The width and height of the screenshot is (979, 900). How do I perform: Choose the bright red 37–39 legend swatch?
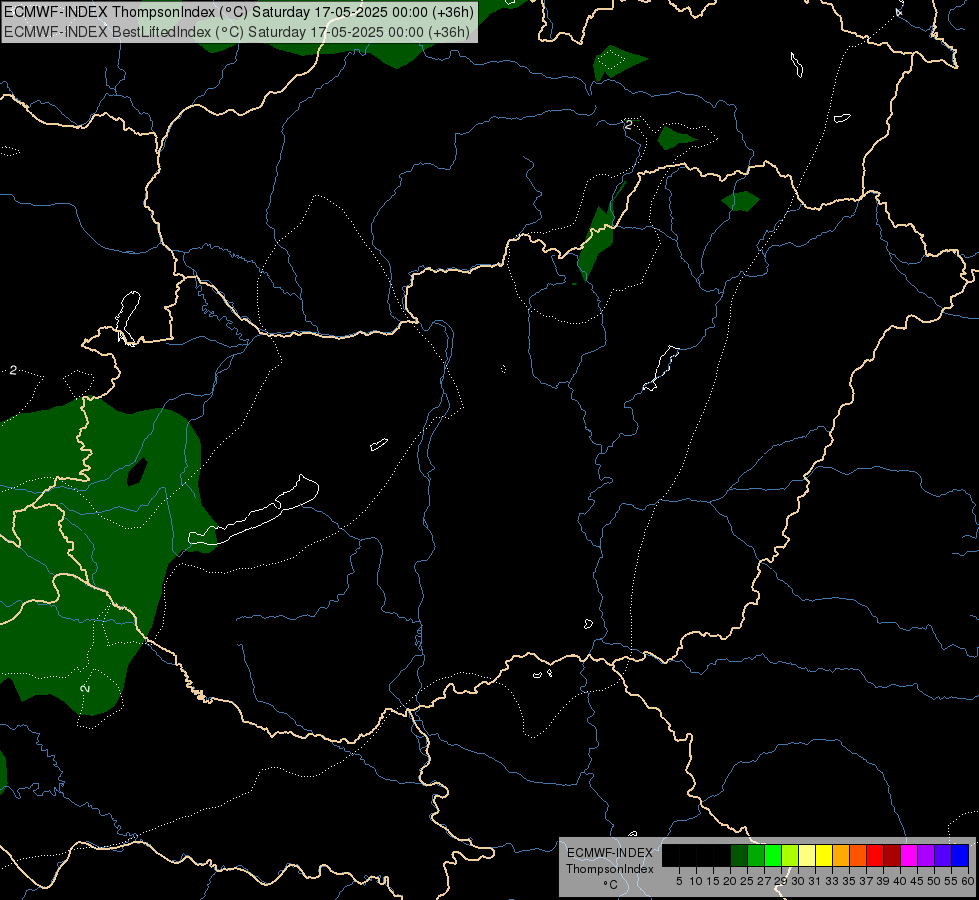coord(875,855)
